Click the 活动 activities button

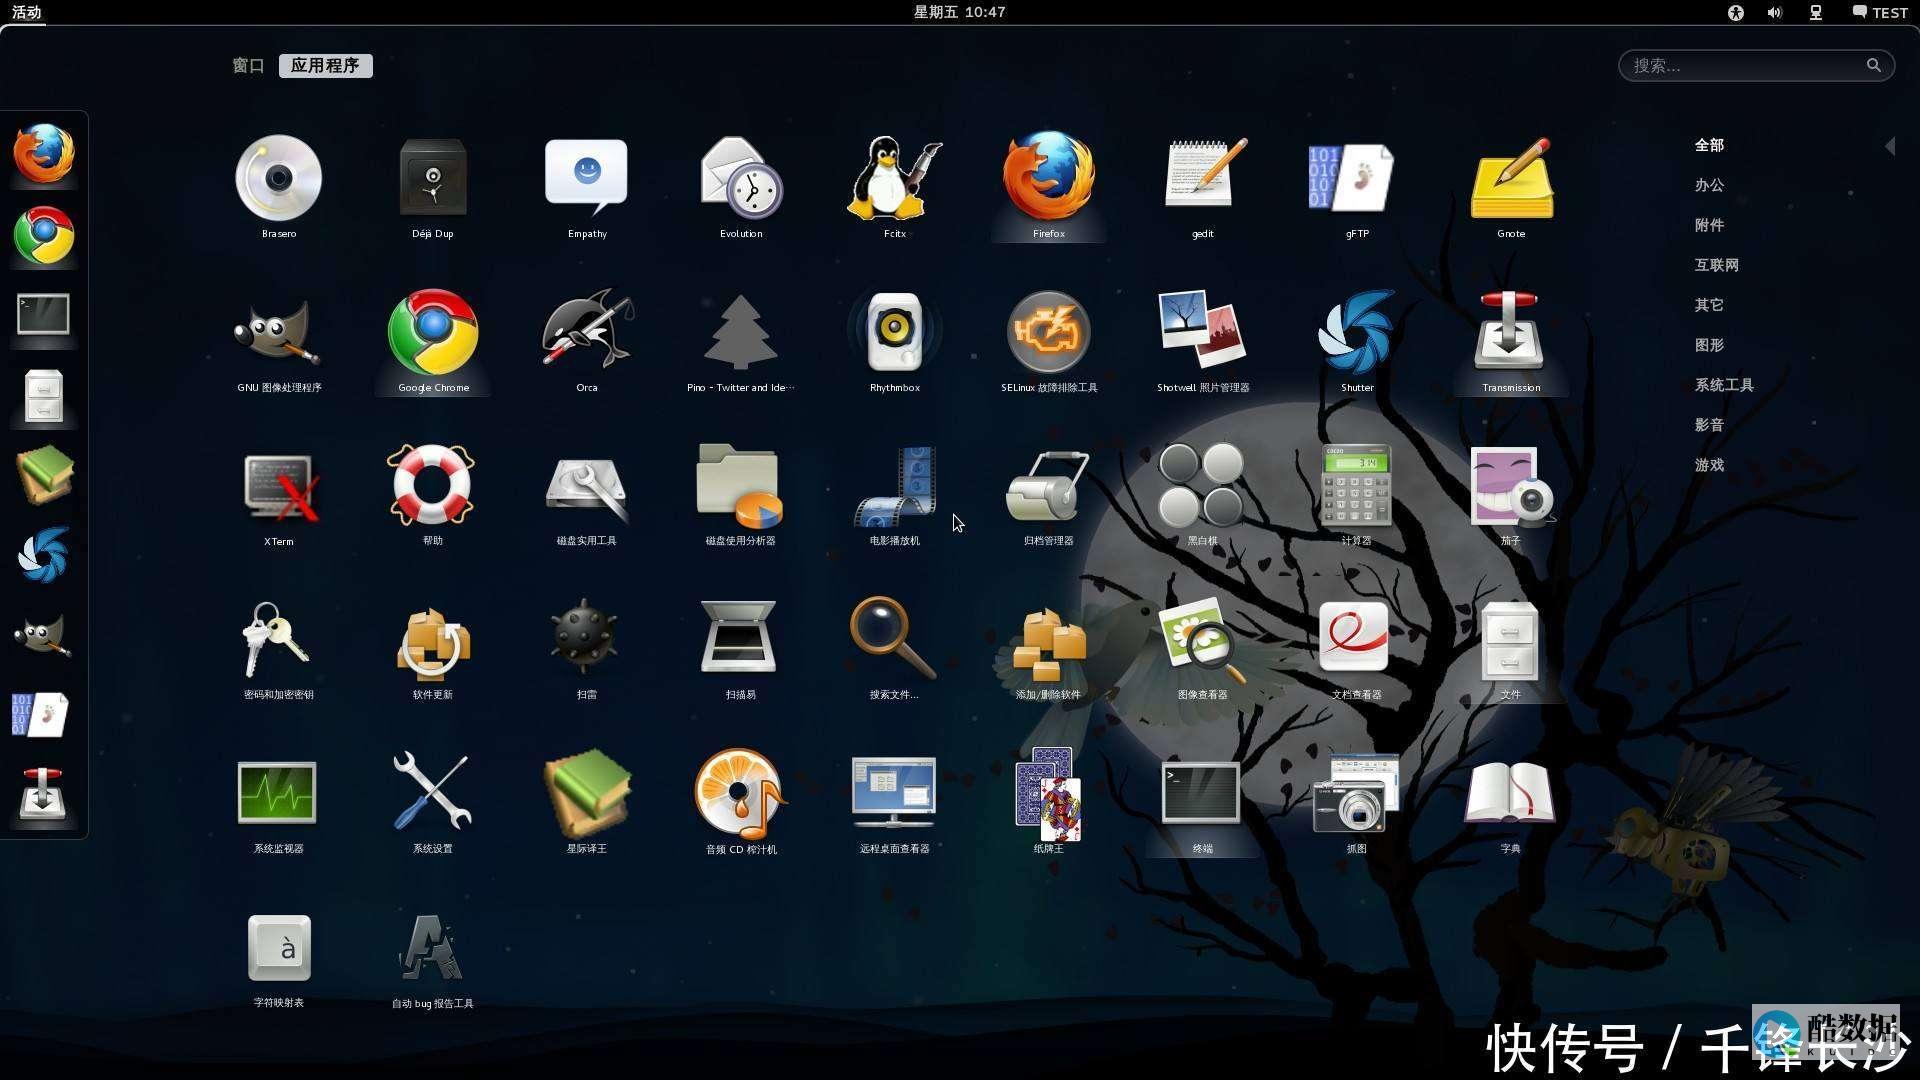(27, 12)
